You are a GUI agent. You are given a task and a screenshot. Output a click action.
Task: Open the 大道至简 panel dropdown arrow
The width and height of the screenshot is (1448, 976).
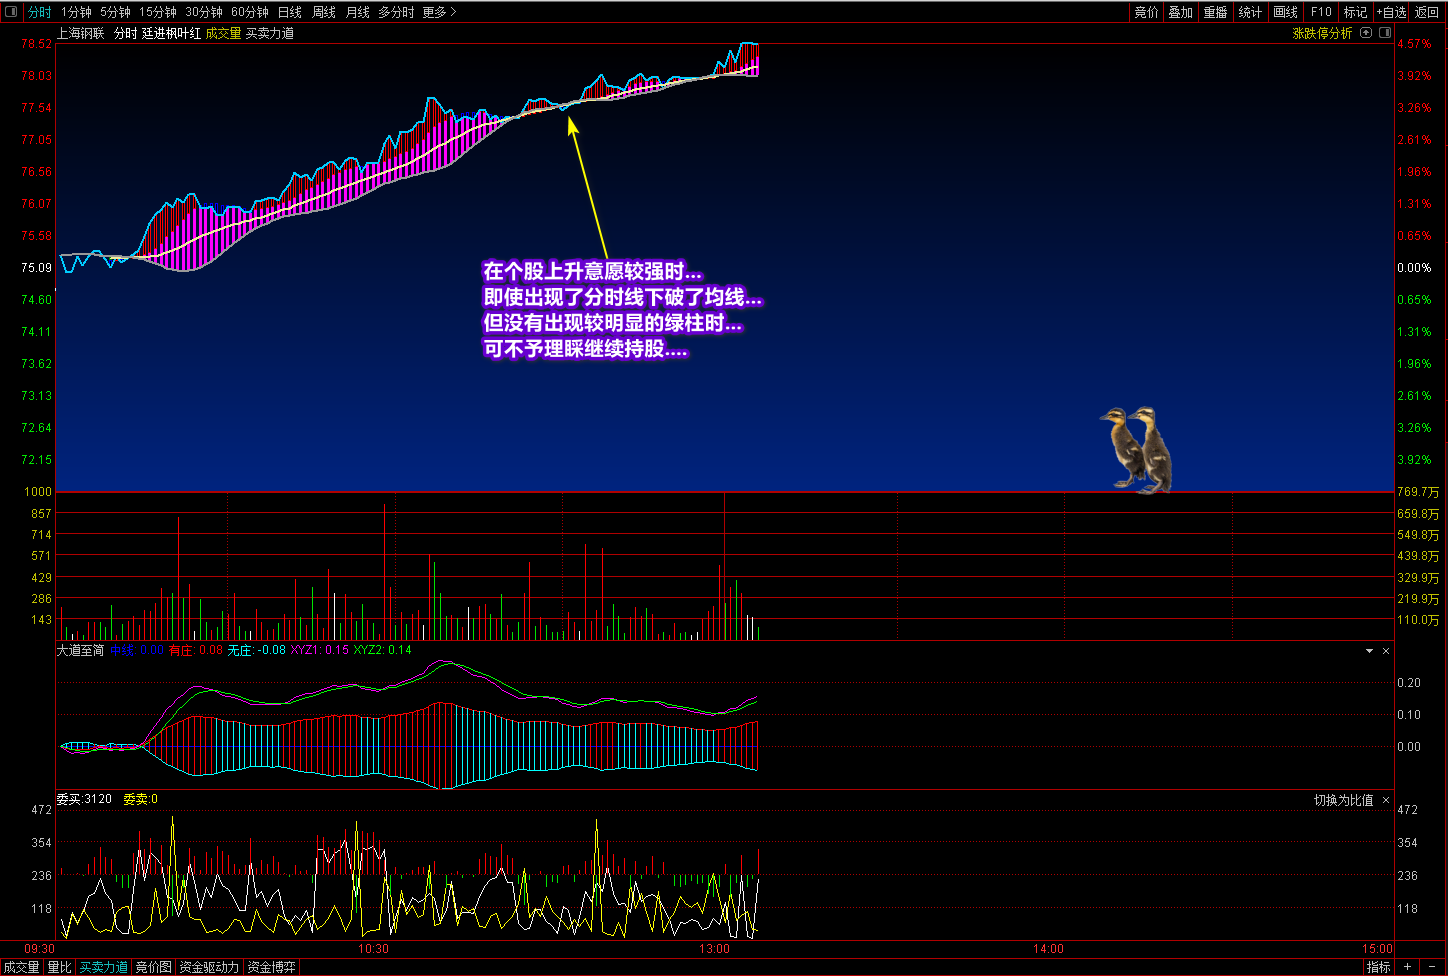click(1369, 651)
